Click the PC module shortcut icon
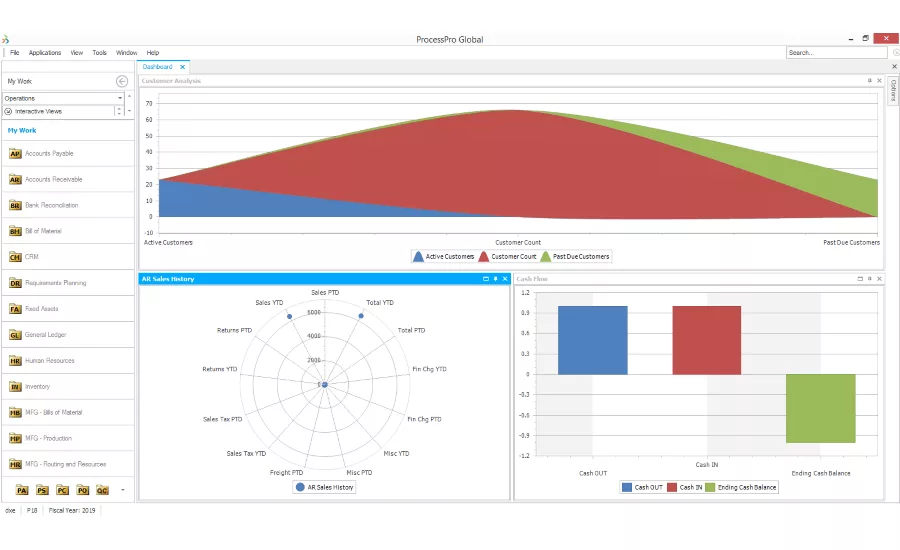The image size is (900, 550). coord(62,490)
